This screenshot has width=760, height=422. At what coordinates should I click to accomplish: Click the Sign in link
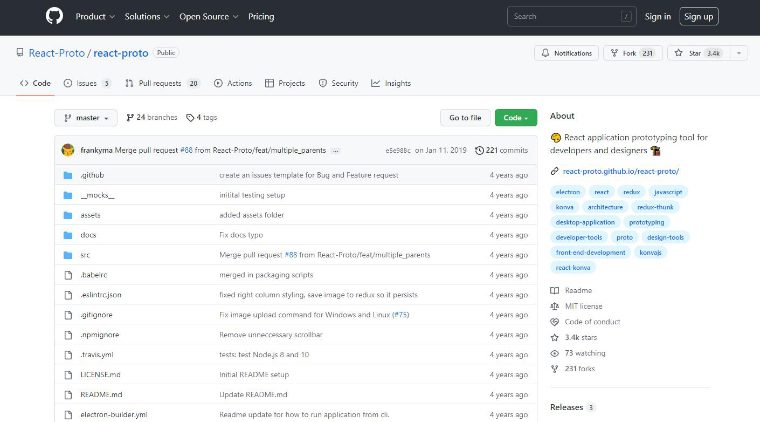[x=658, y=16]
